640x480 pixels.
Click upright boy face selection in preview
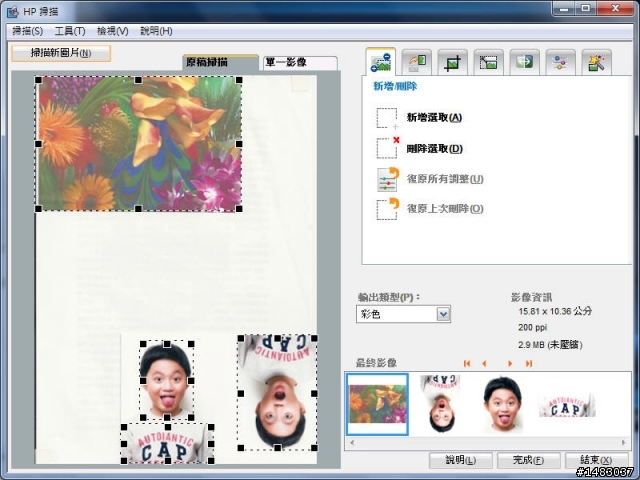(167, 380)
